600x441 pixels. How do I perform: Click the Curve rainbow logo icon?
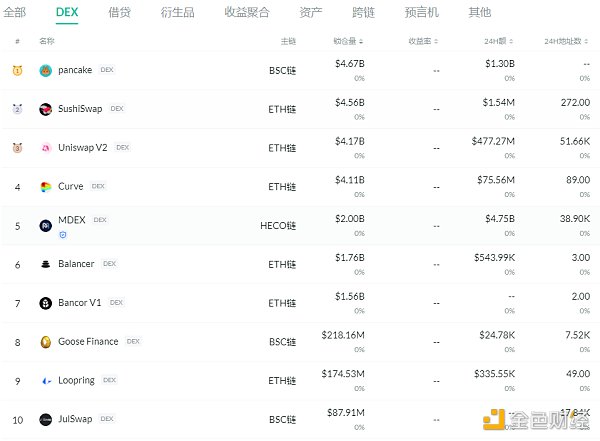click(x=46, y=187)
